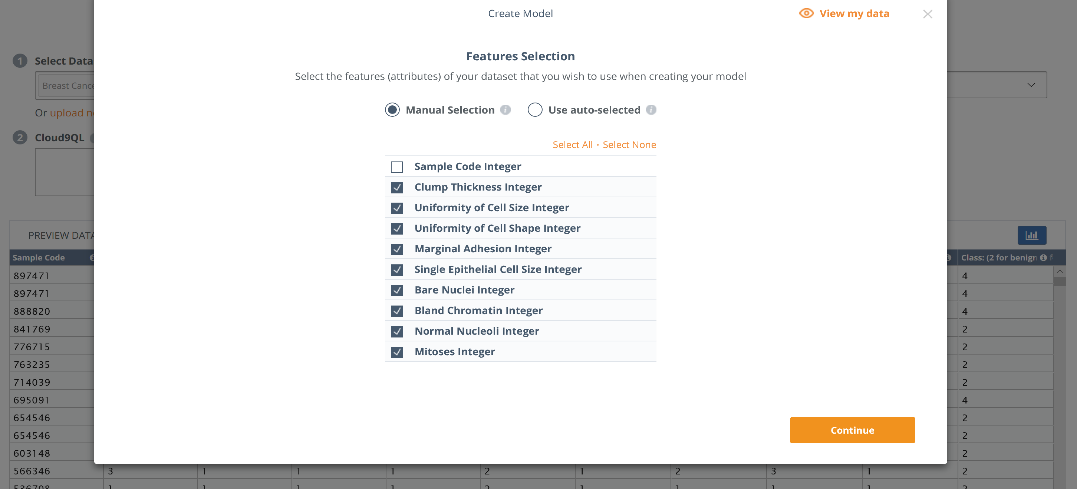Open the View my data link
Image resolution: width=1077 pixels, height=489 pixels.
(853, 14)
